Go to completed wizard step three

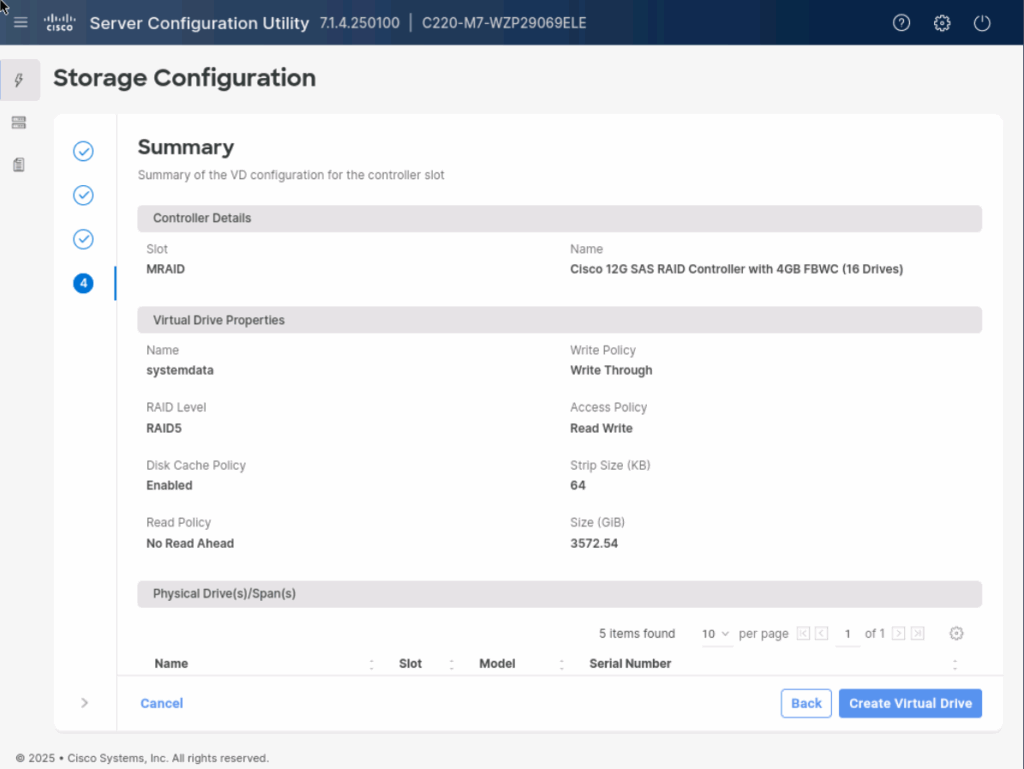(83, 239)
